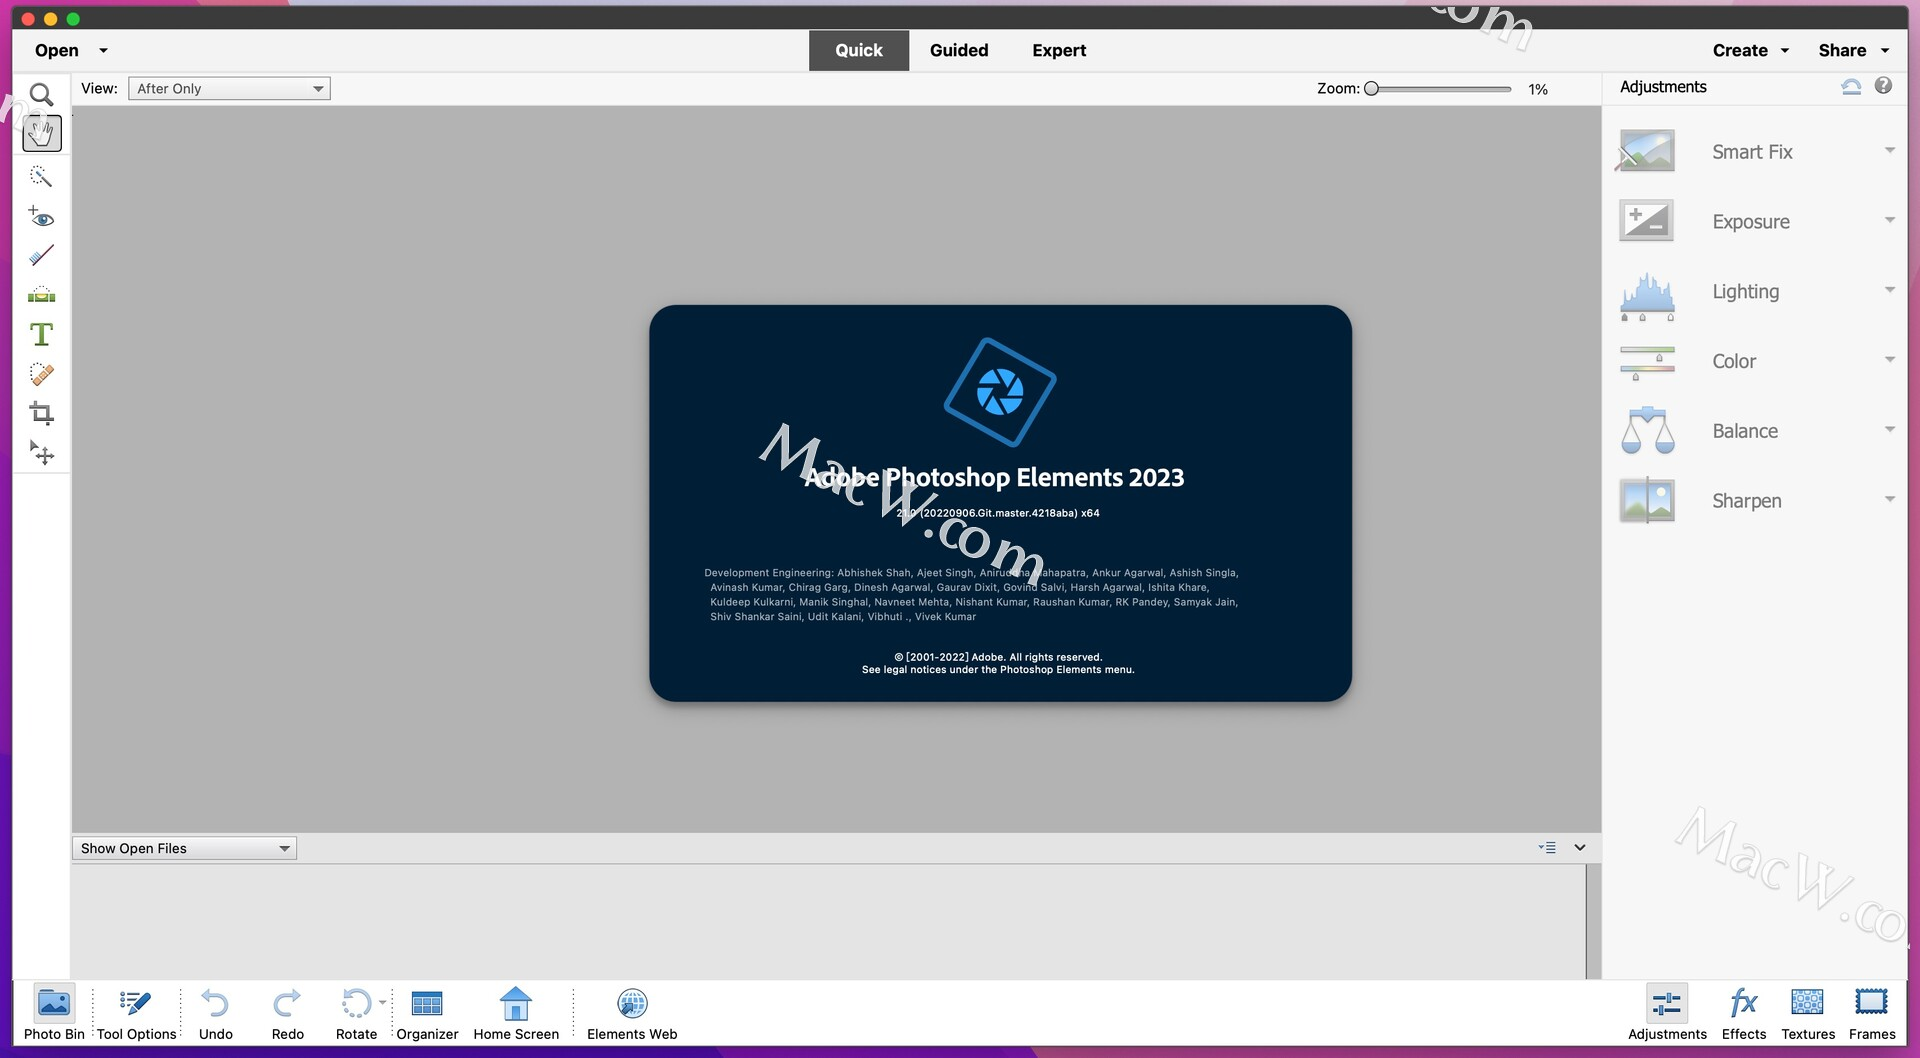Expand the Smart Fix section arrow

pyautogui.click(x=1889, y=151)
